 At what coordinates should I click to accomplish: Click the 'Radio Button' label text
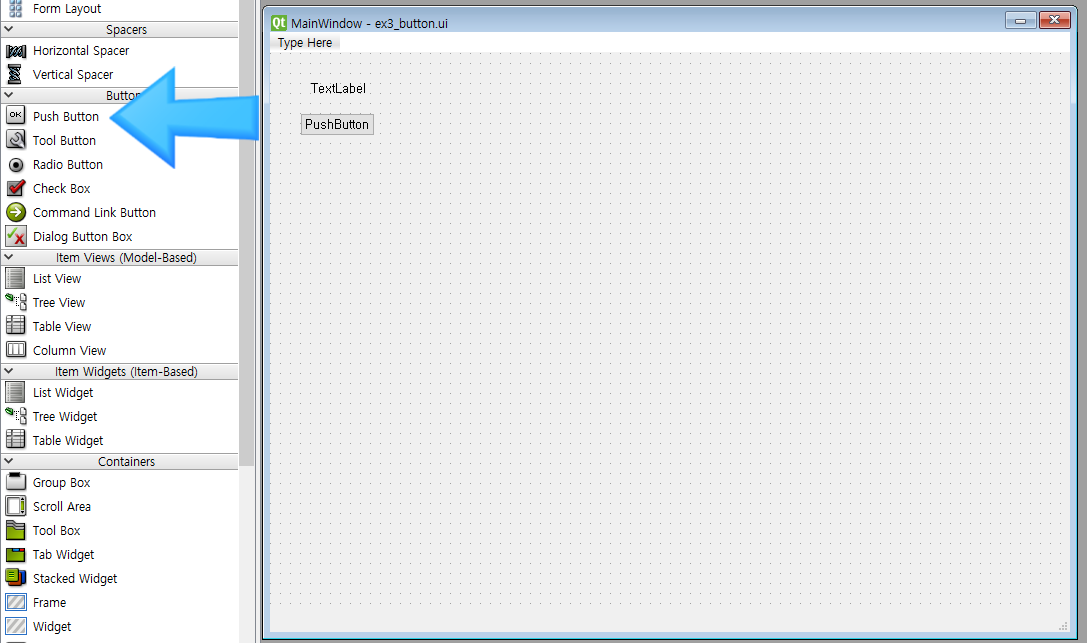(68, 165)
